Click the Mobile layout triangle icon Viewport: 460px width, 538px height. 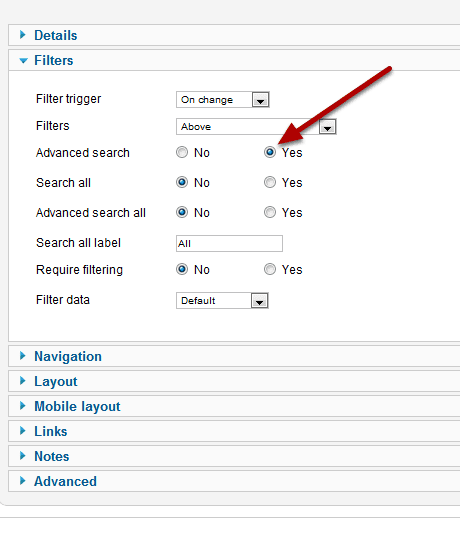[23, 406]
